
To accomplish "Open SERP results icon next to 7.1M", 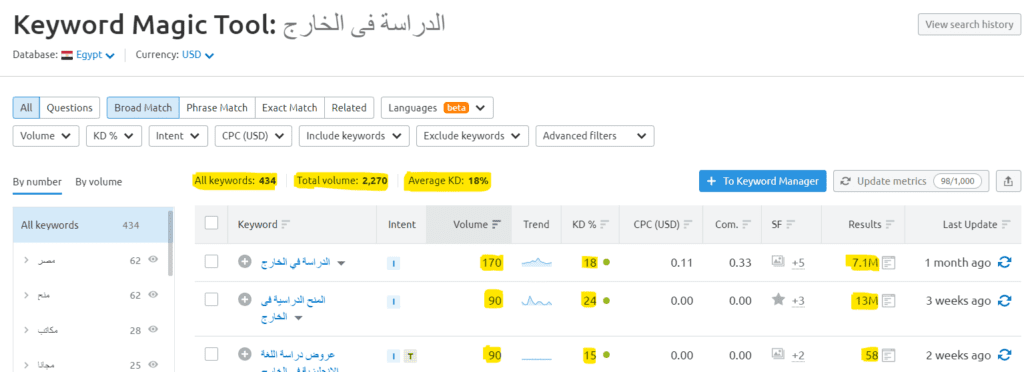I will (888, 262).
